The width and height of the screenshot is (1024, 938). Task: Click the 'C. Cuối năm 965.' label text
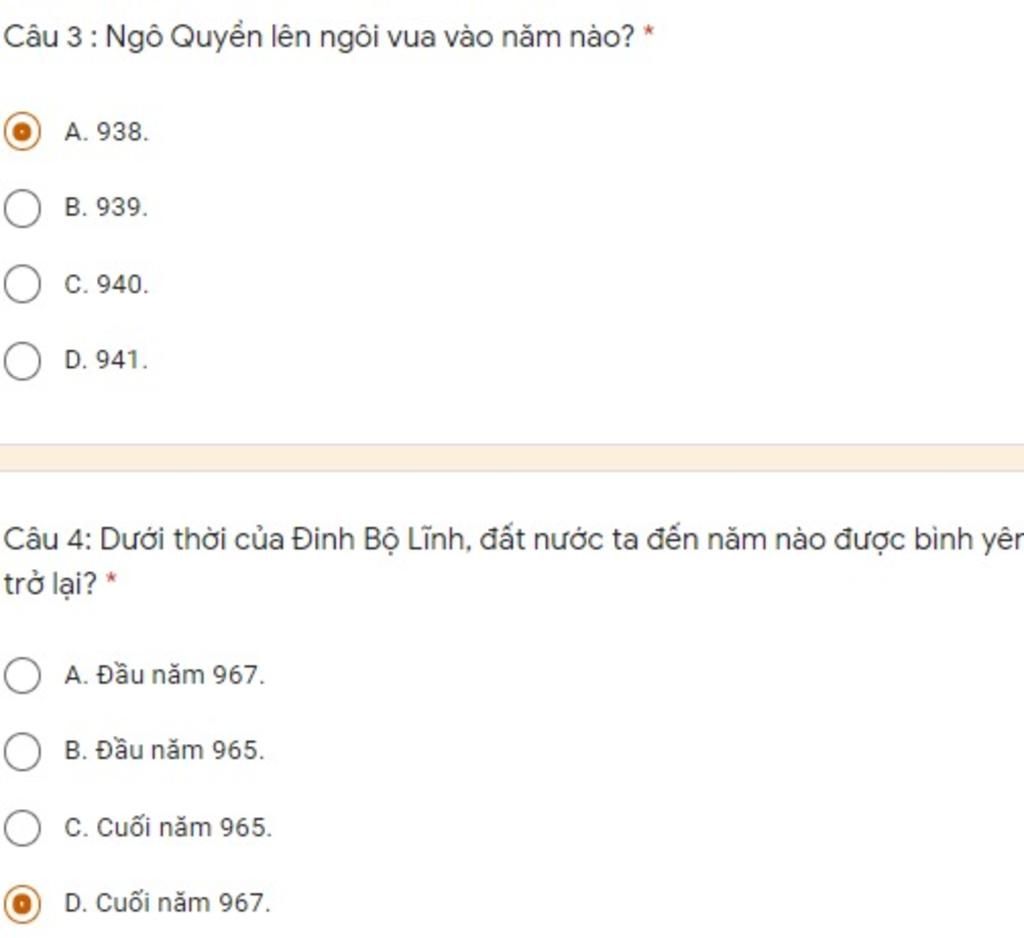point(168,827)
